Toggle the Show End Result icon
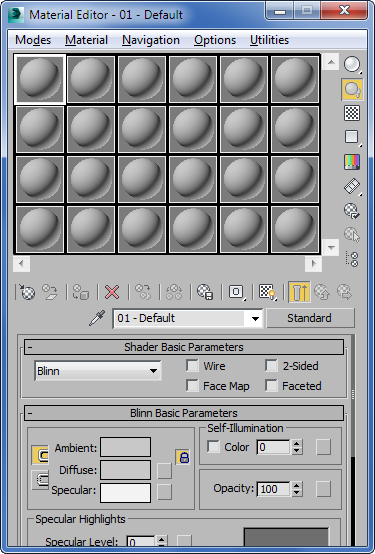 tap(299, 292)
